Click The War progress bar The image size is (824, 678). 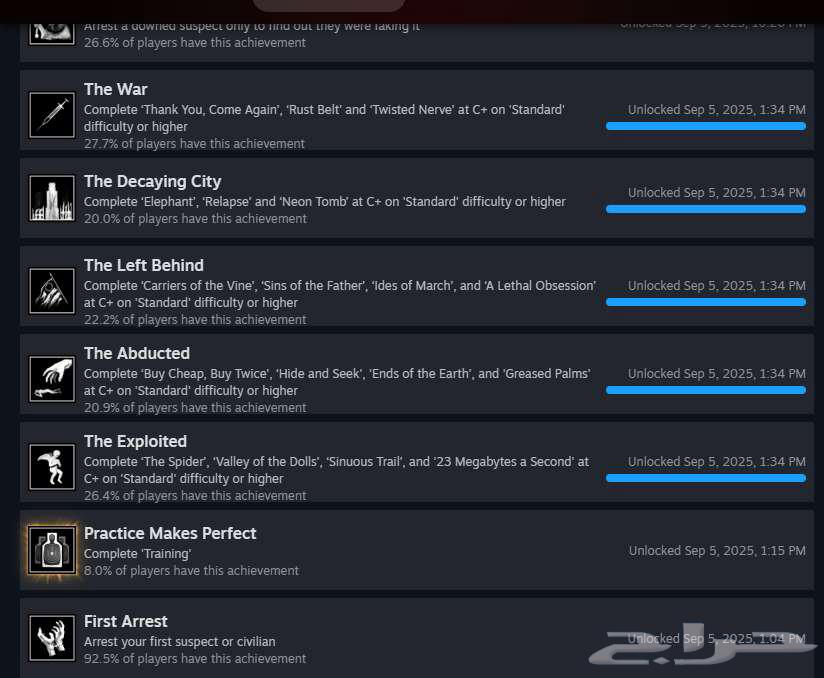706,126
